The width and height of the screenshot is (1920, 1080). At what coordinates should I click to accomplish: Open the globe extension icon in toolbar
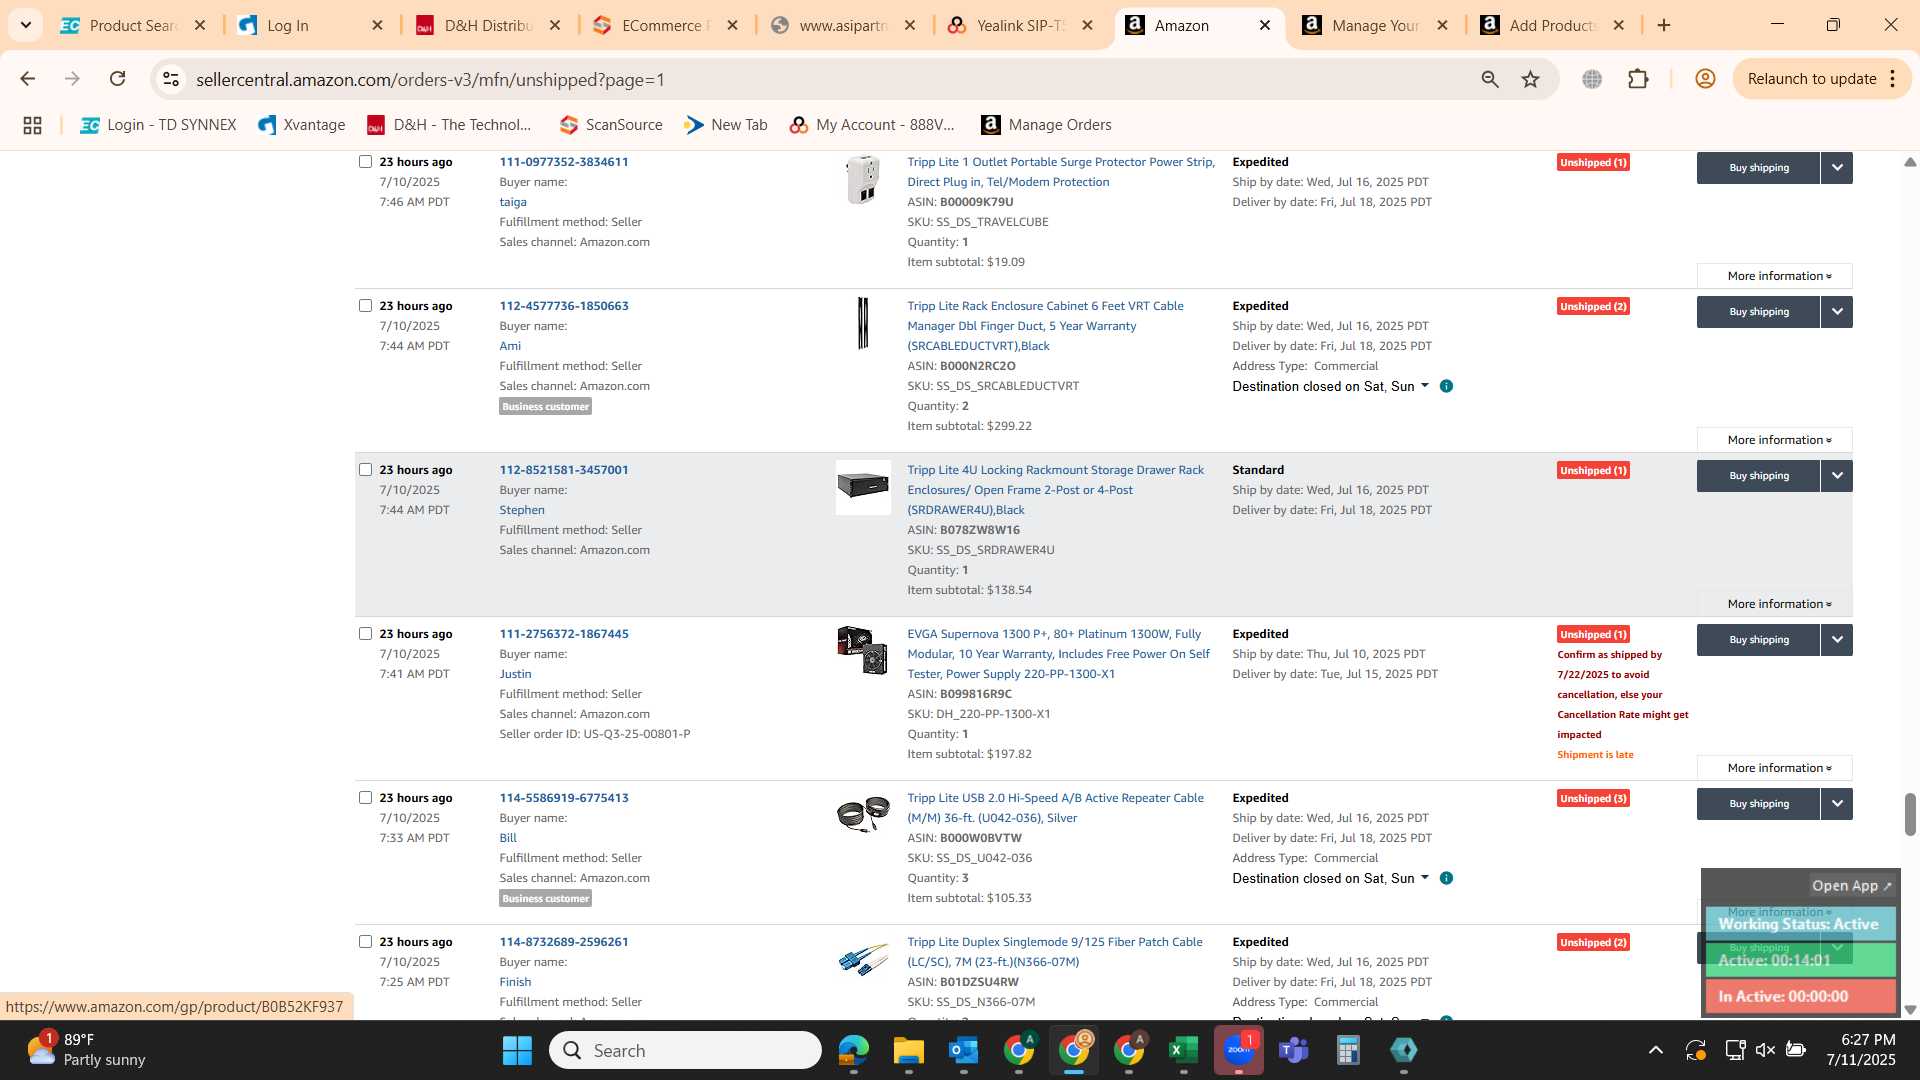pos(1592,79)
